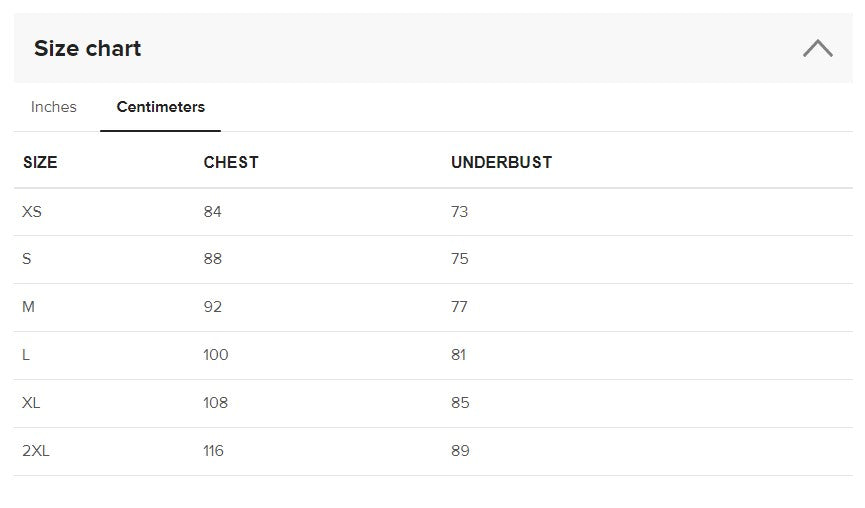The width and height of the screenshot is (865, 508).
Task: Click the UNDERBUST column header
Action: pos(501,162)
